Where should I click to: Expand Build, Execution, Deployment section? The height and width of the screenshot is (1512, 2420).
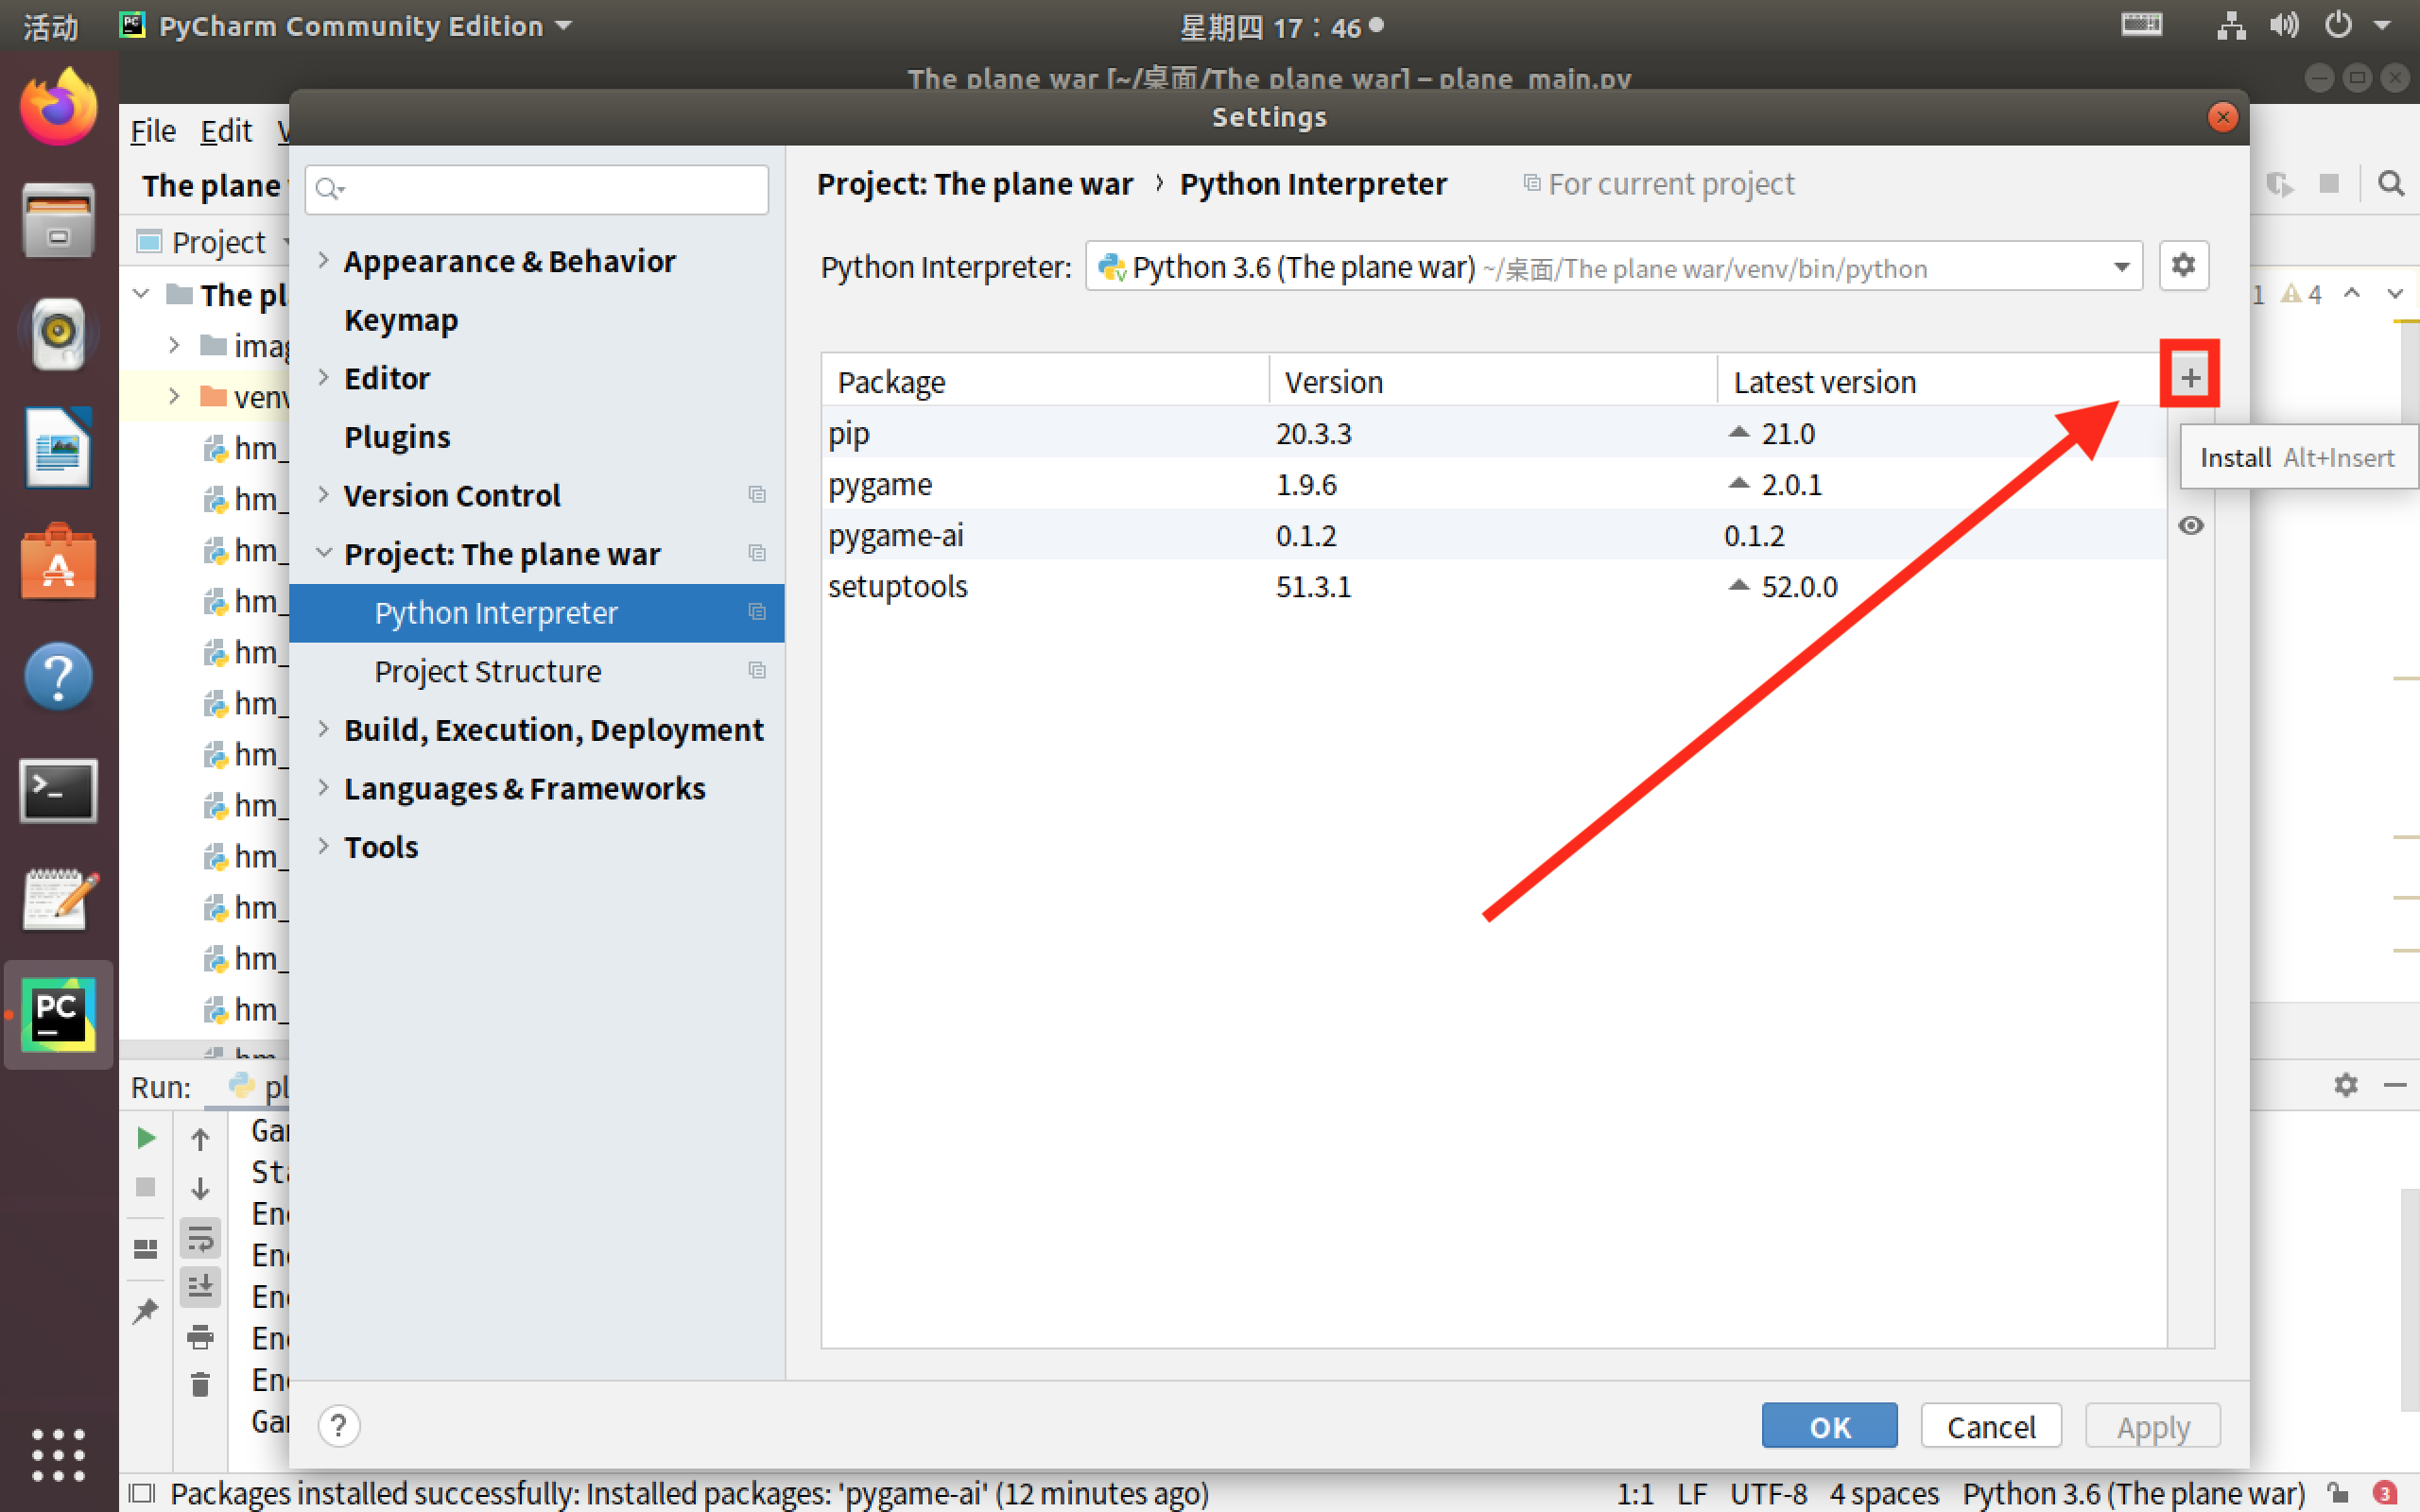[x=323, y=730]
